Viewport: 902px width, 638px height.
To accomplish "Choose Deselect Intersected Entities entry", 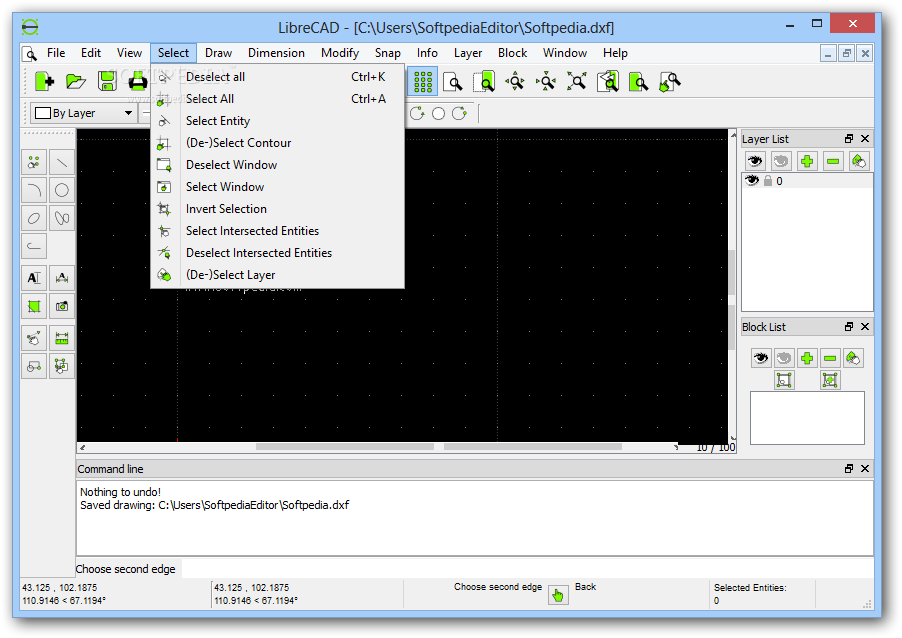I will (277, 253).
